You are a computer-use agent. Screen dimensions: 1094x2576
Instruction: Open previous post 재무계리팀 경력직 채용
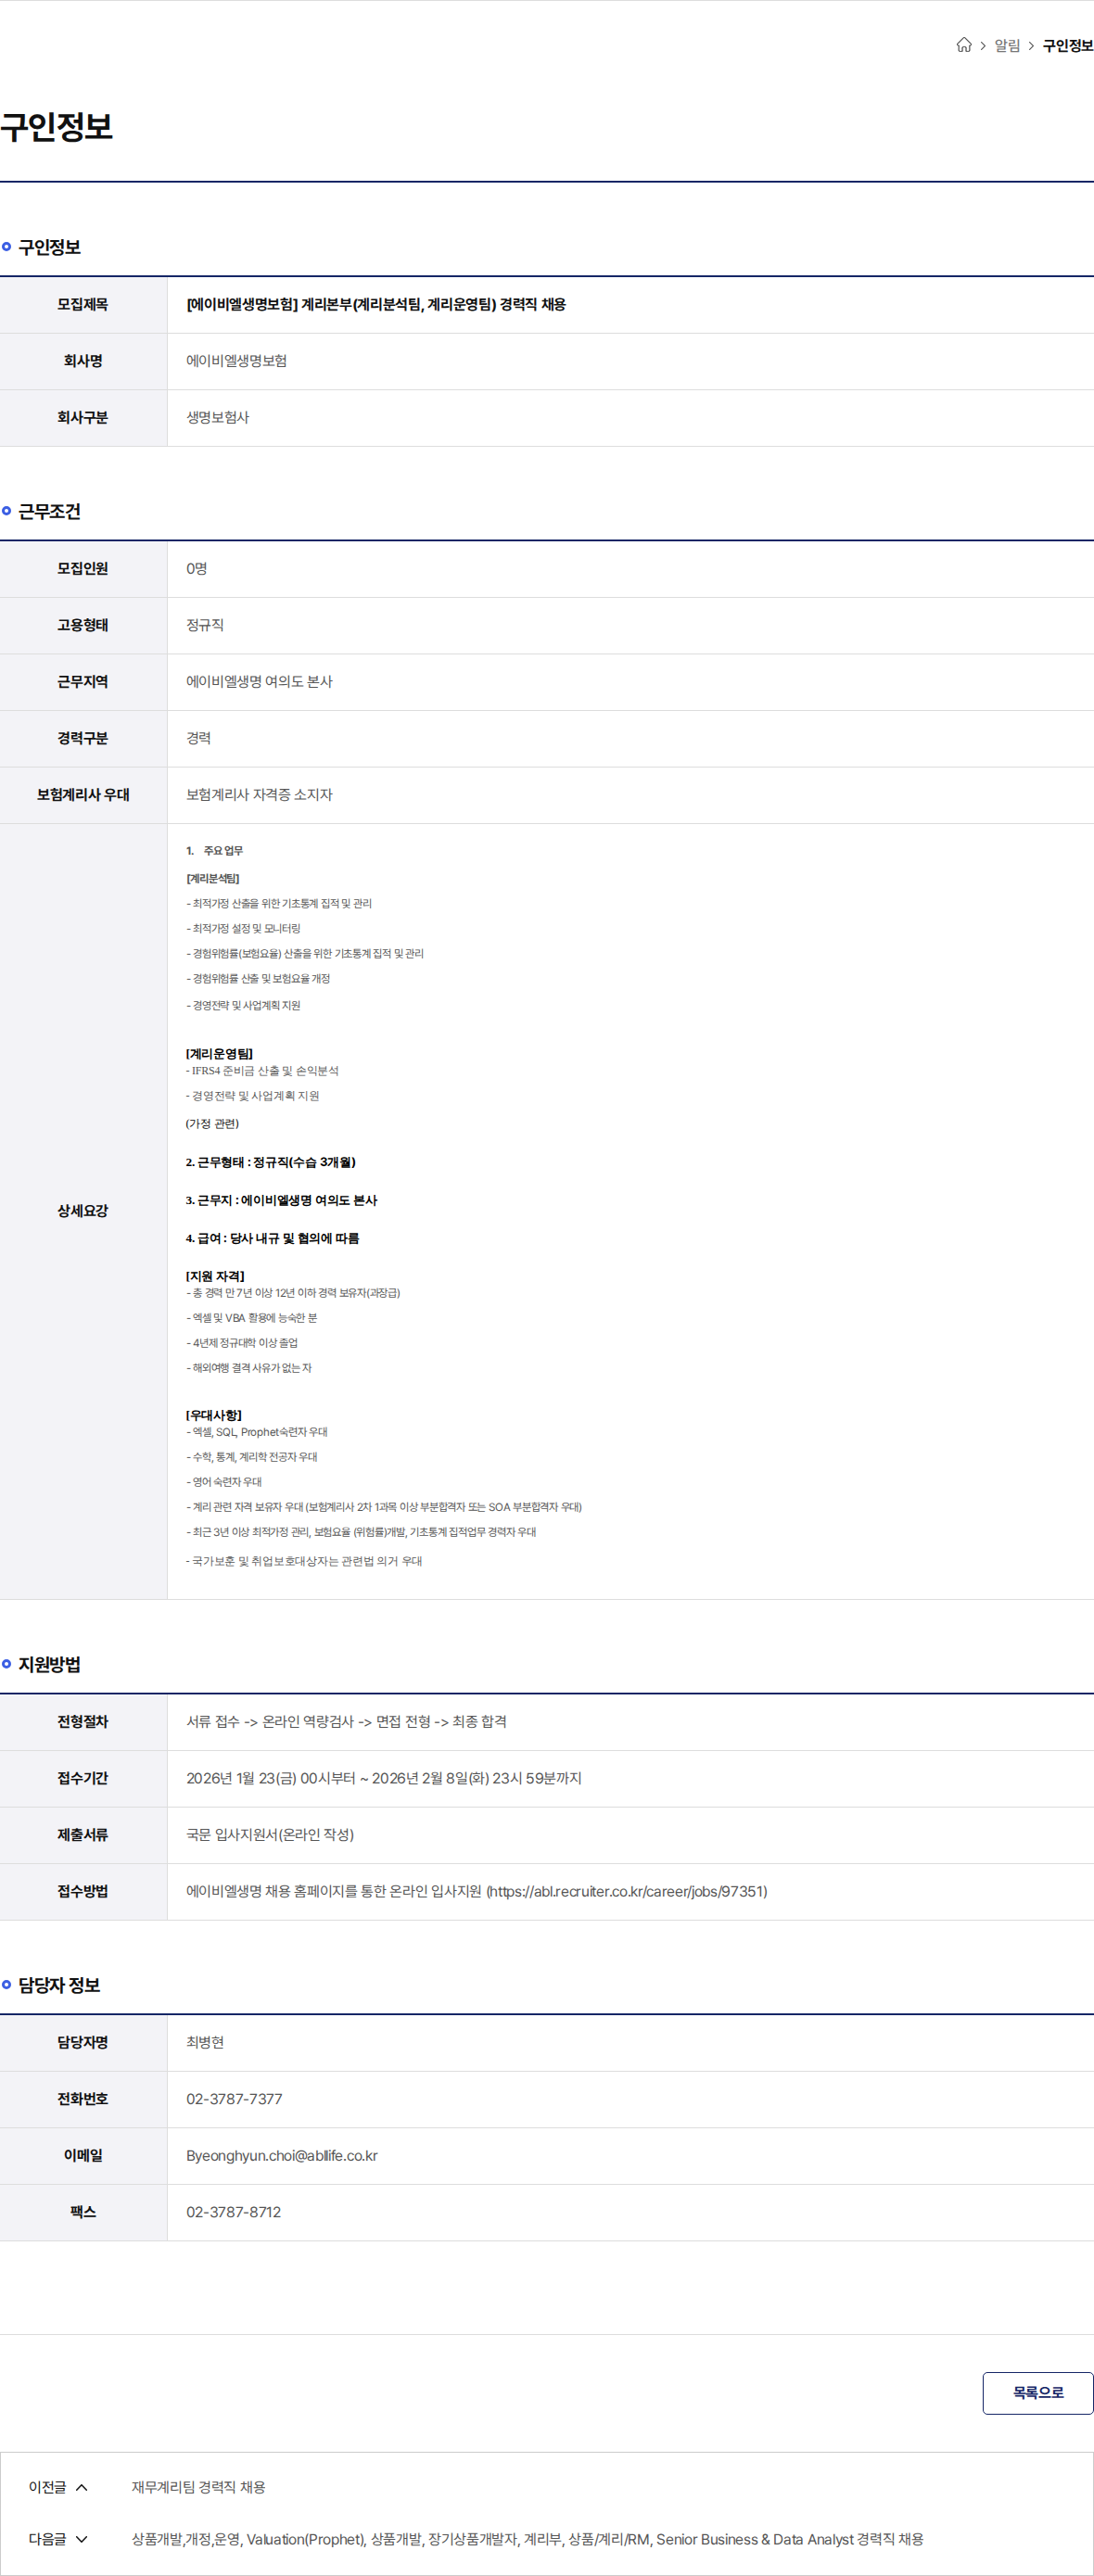click(x=198, y=2487)
